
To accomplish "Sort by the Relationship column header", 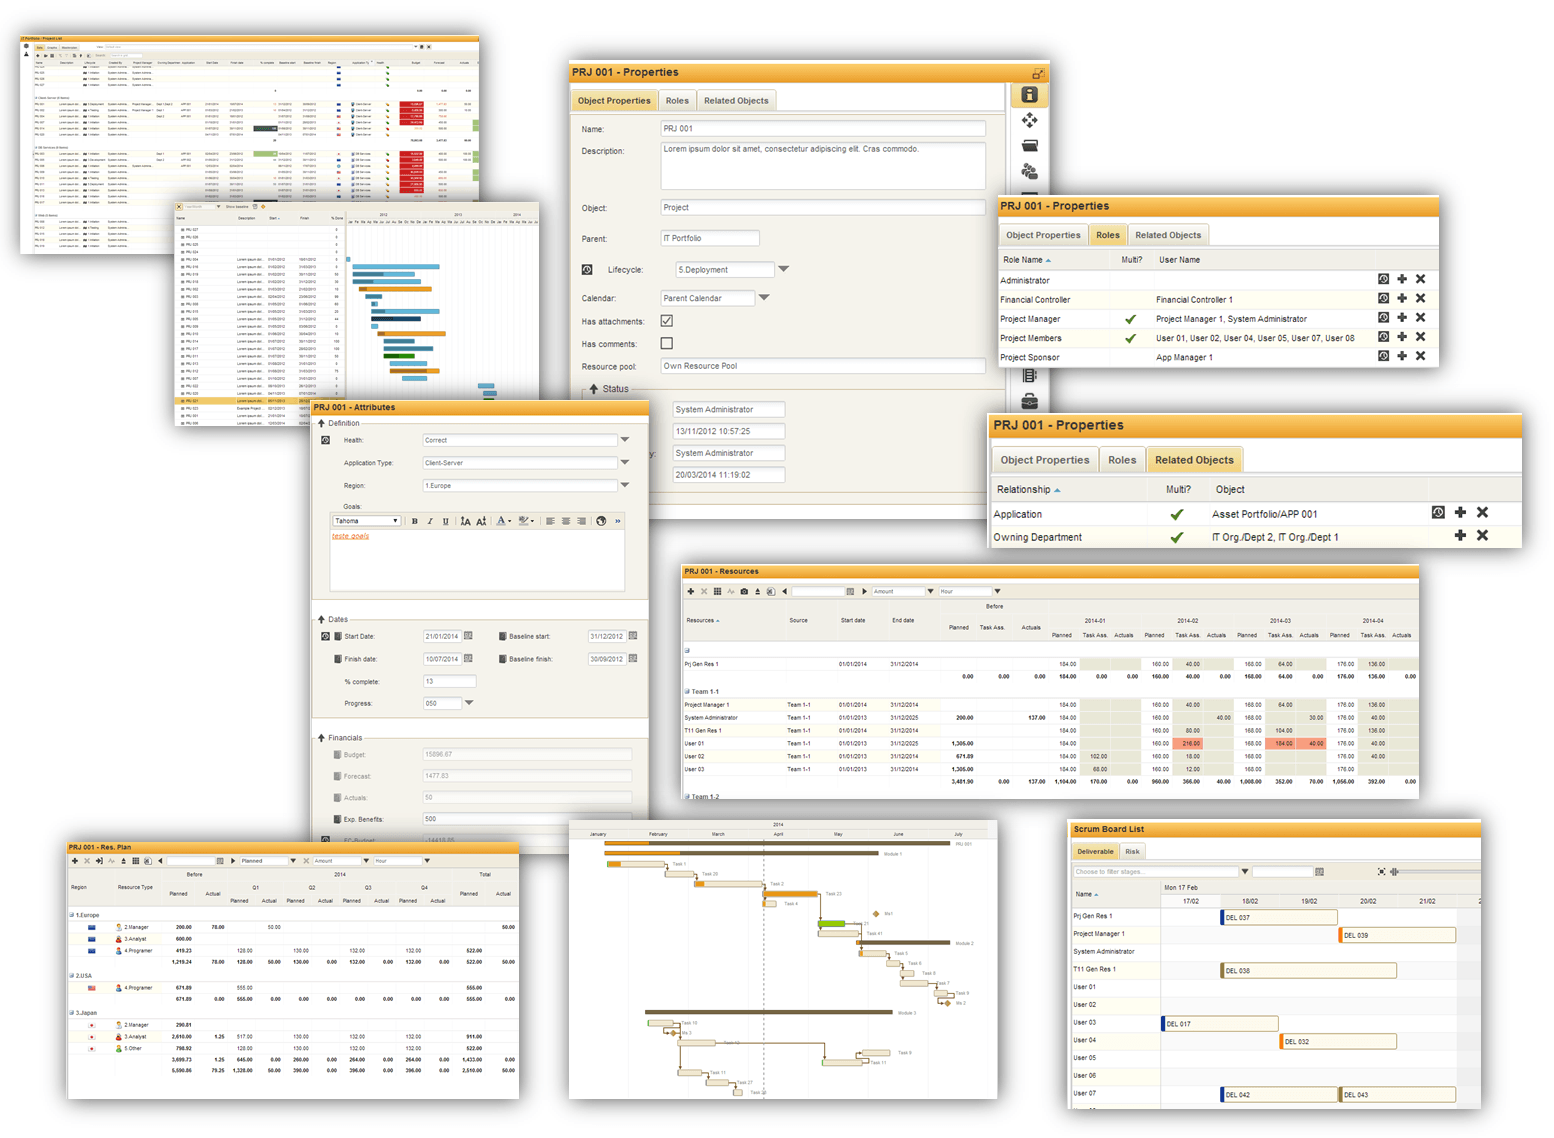I will 1029,489.
